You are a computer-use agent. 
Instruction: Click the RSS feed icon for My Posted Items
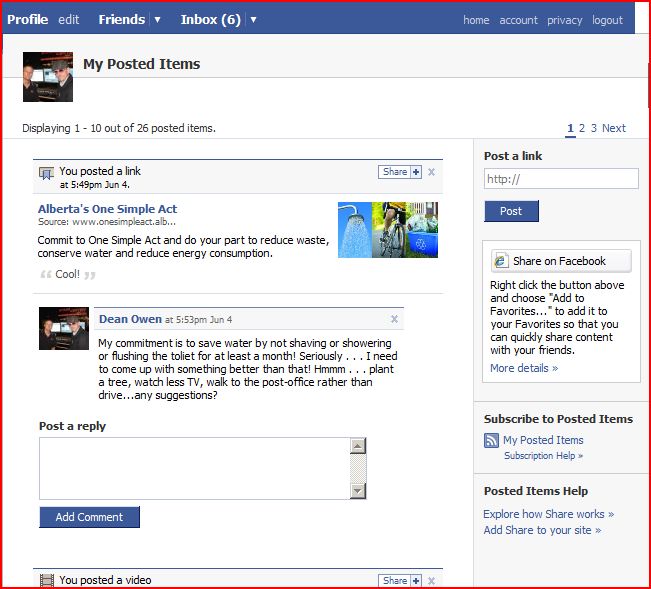[x=491, y=440]
